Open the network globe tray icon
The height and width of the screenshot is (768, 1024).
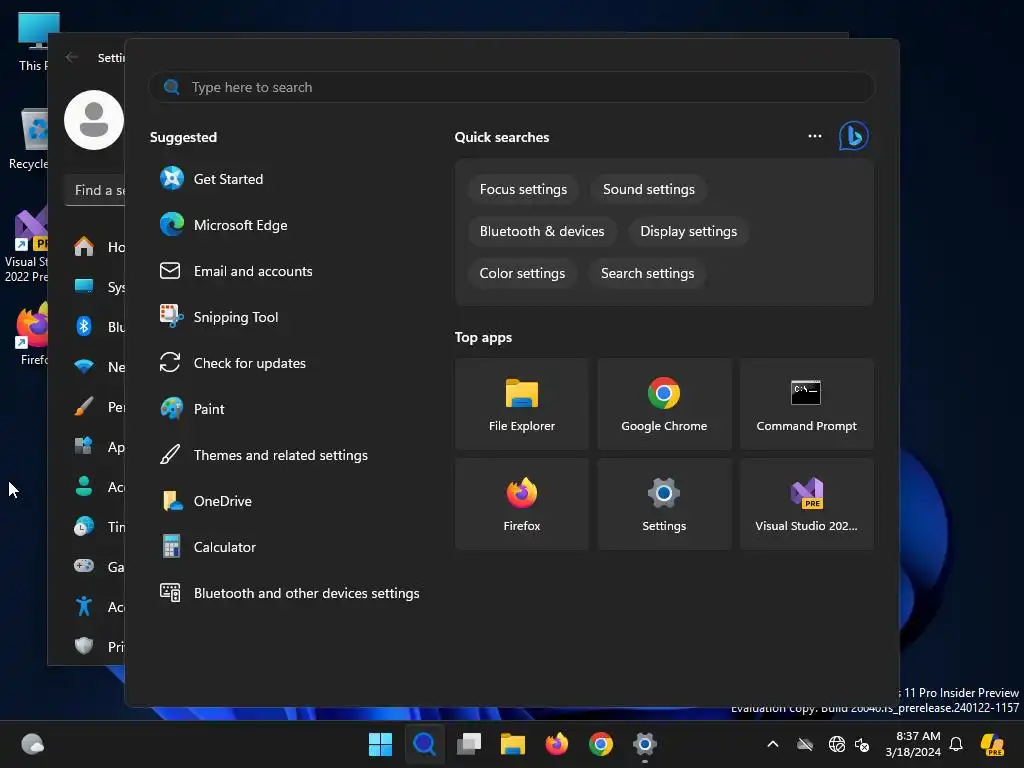pyautogui.click(x=837, y=744)
